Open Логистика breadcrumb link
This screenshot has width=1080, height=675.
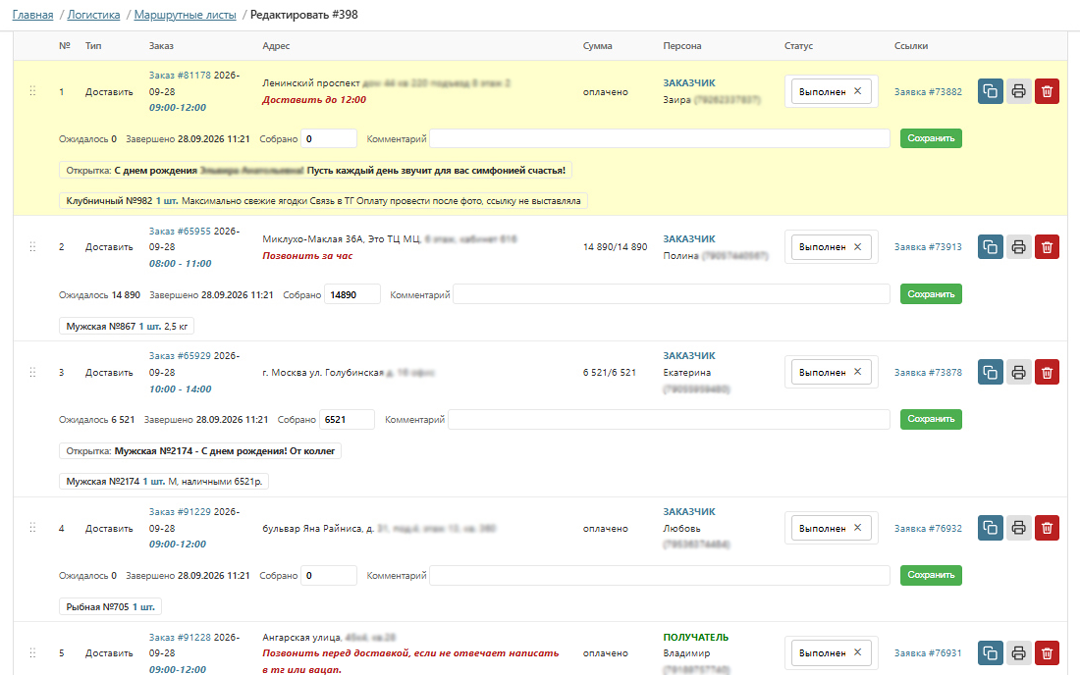[94, 14]
